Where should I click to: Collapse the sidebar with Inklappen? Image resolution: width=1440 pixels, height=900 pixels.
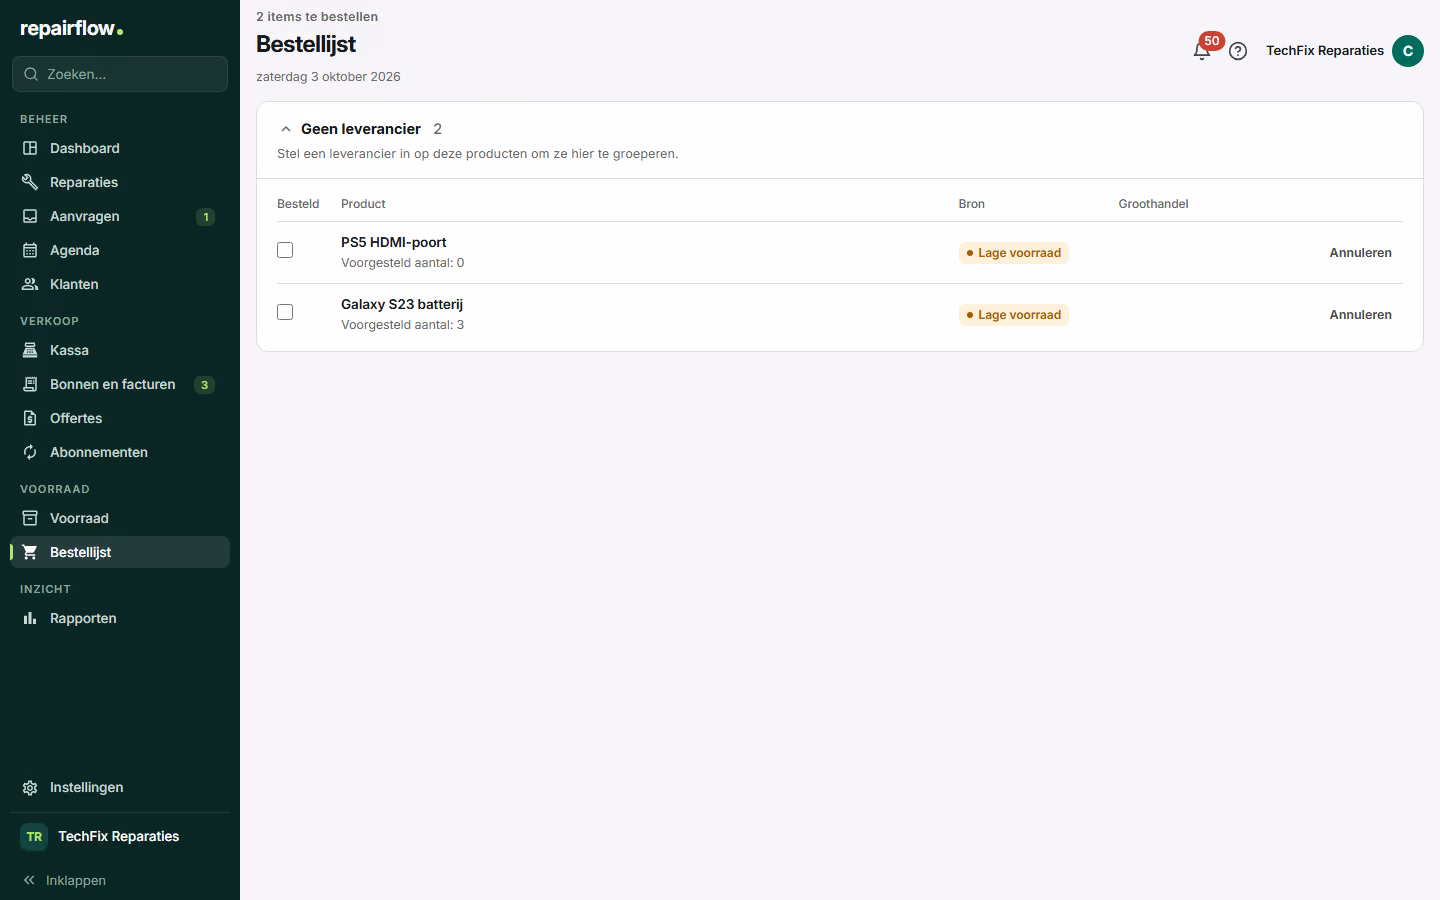(x=65, y=880)
